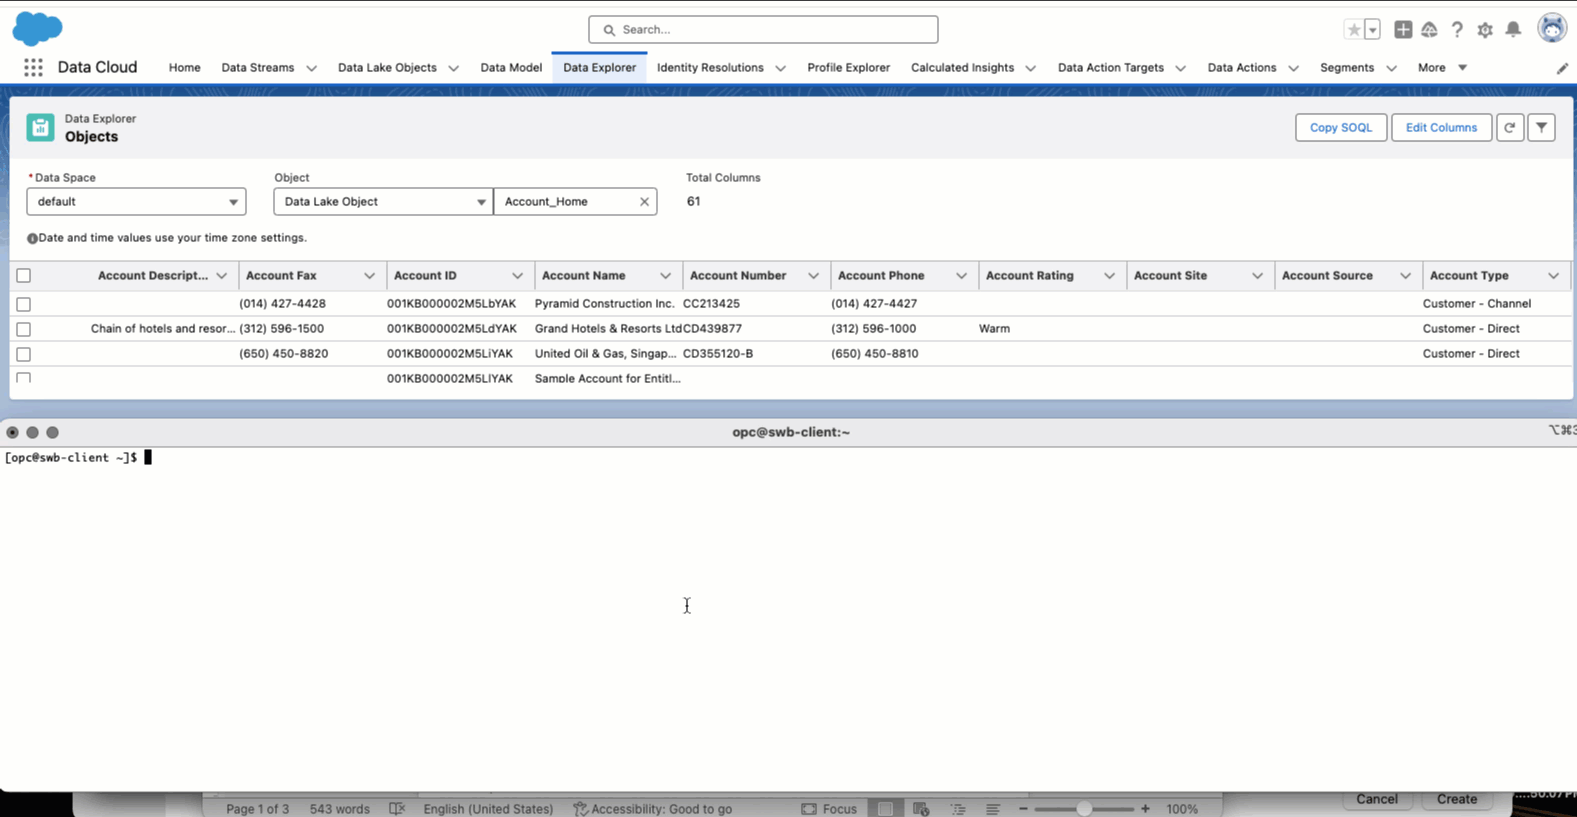Select the United Oil & Gas row checkbox
1577x817 pixels.
point(24,354)
